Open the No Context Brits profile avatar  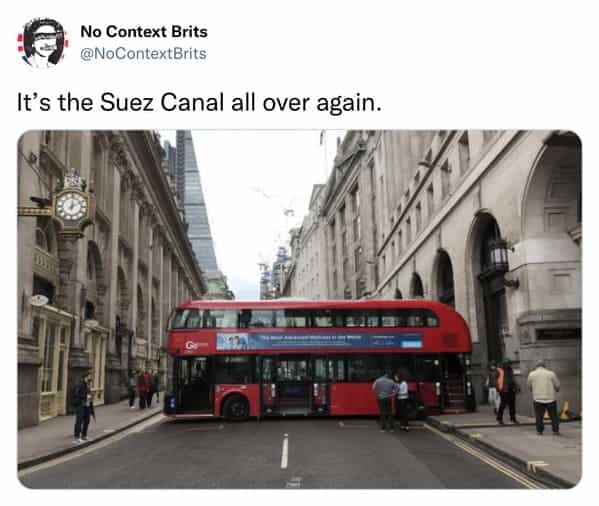[x=43, y=43]
